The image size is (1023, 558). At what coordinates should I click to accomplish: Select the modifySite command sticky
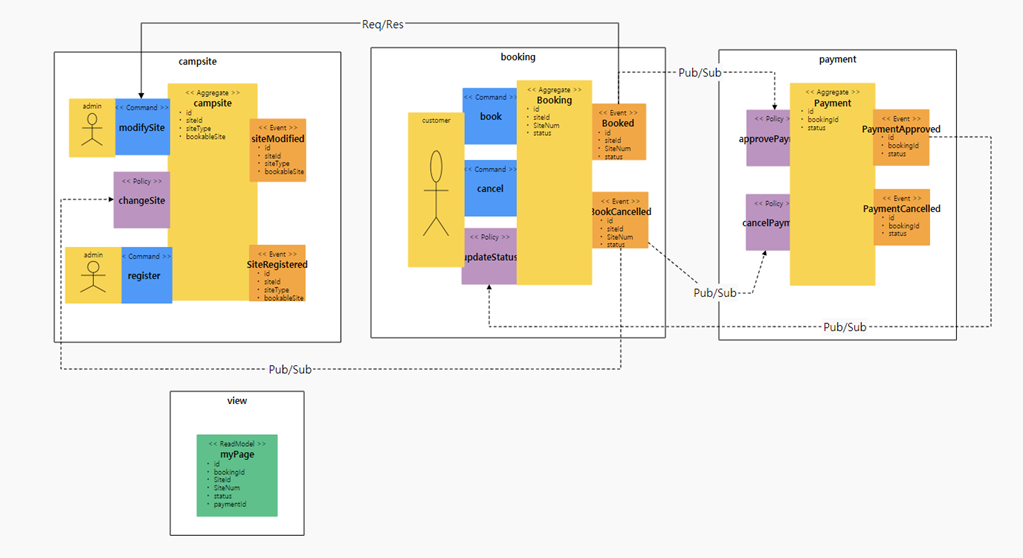pyautogui.click(x=142, y=127)
